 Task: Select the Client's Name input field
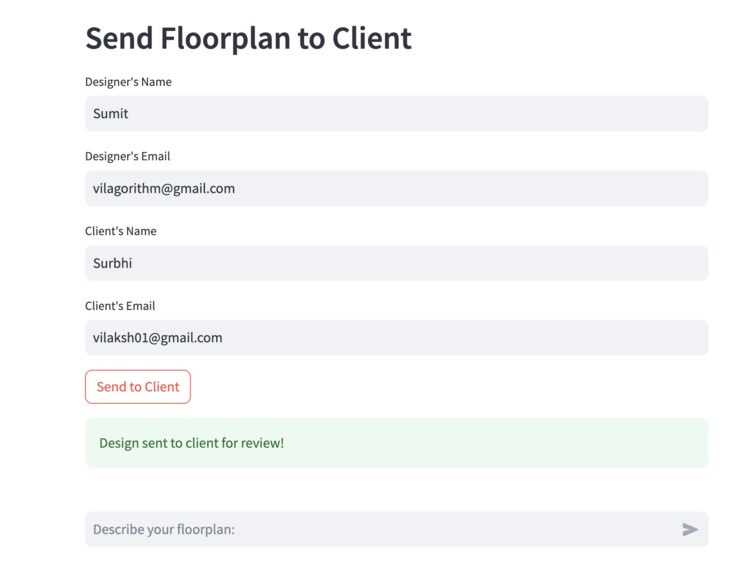click(x=396, y=264)
